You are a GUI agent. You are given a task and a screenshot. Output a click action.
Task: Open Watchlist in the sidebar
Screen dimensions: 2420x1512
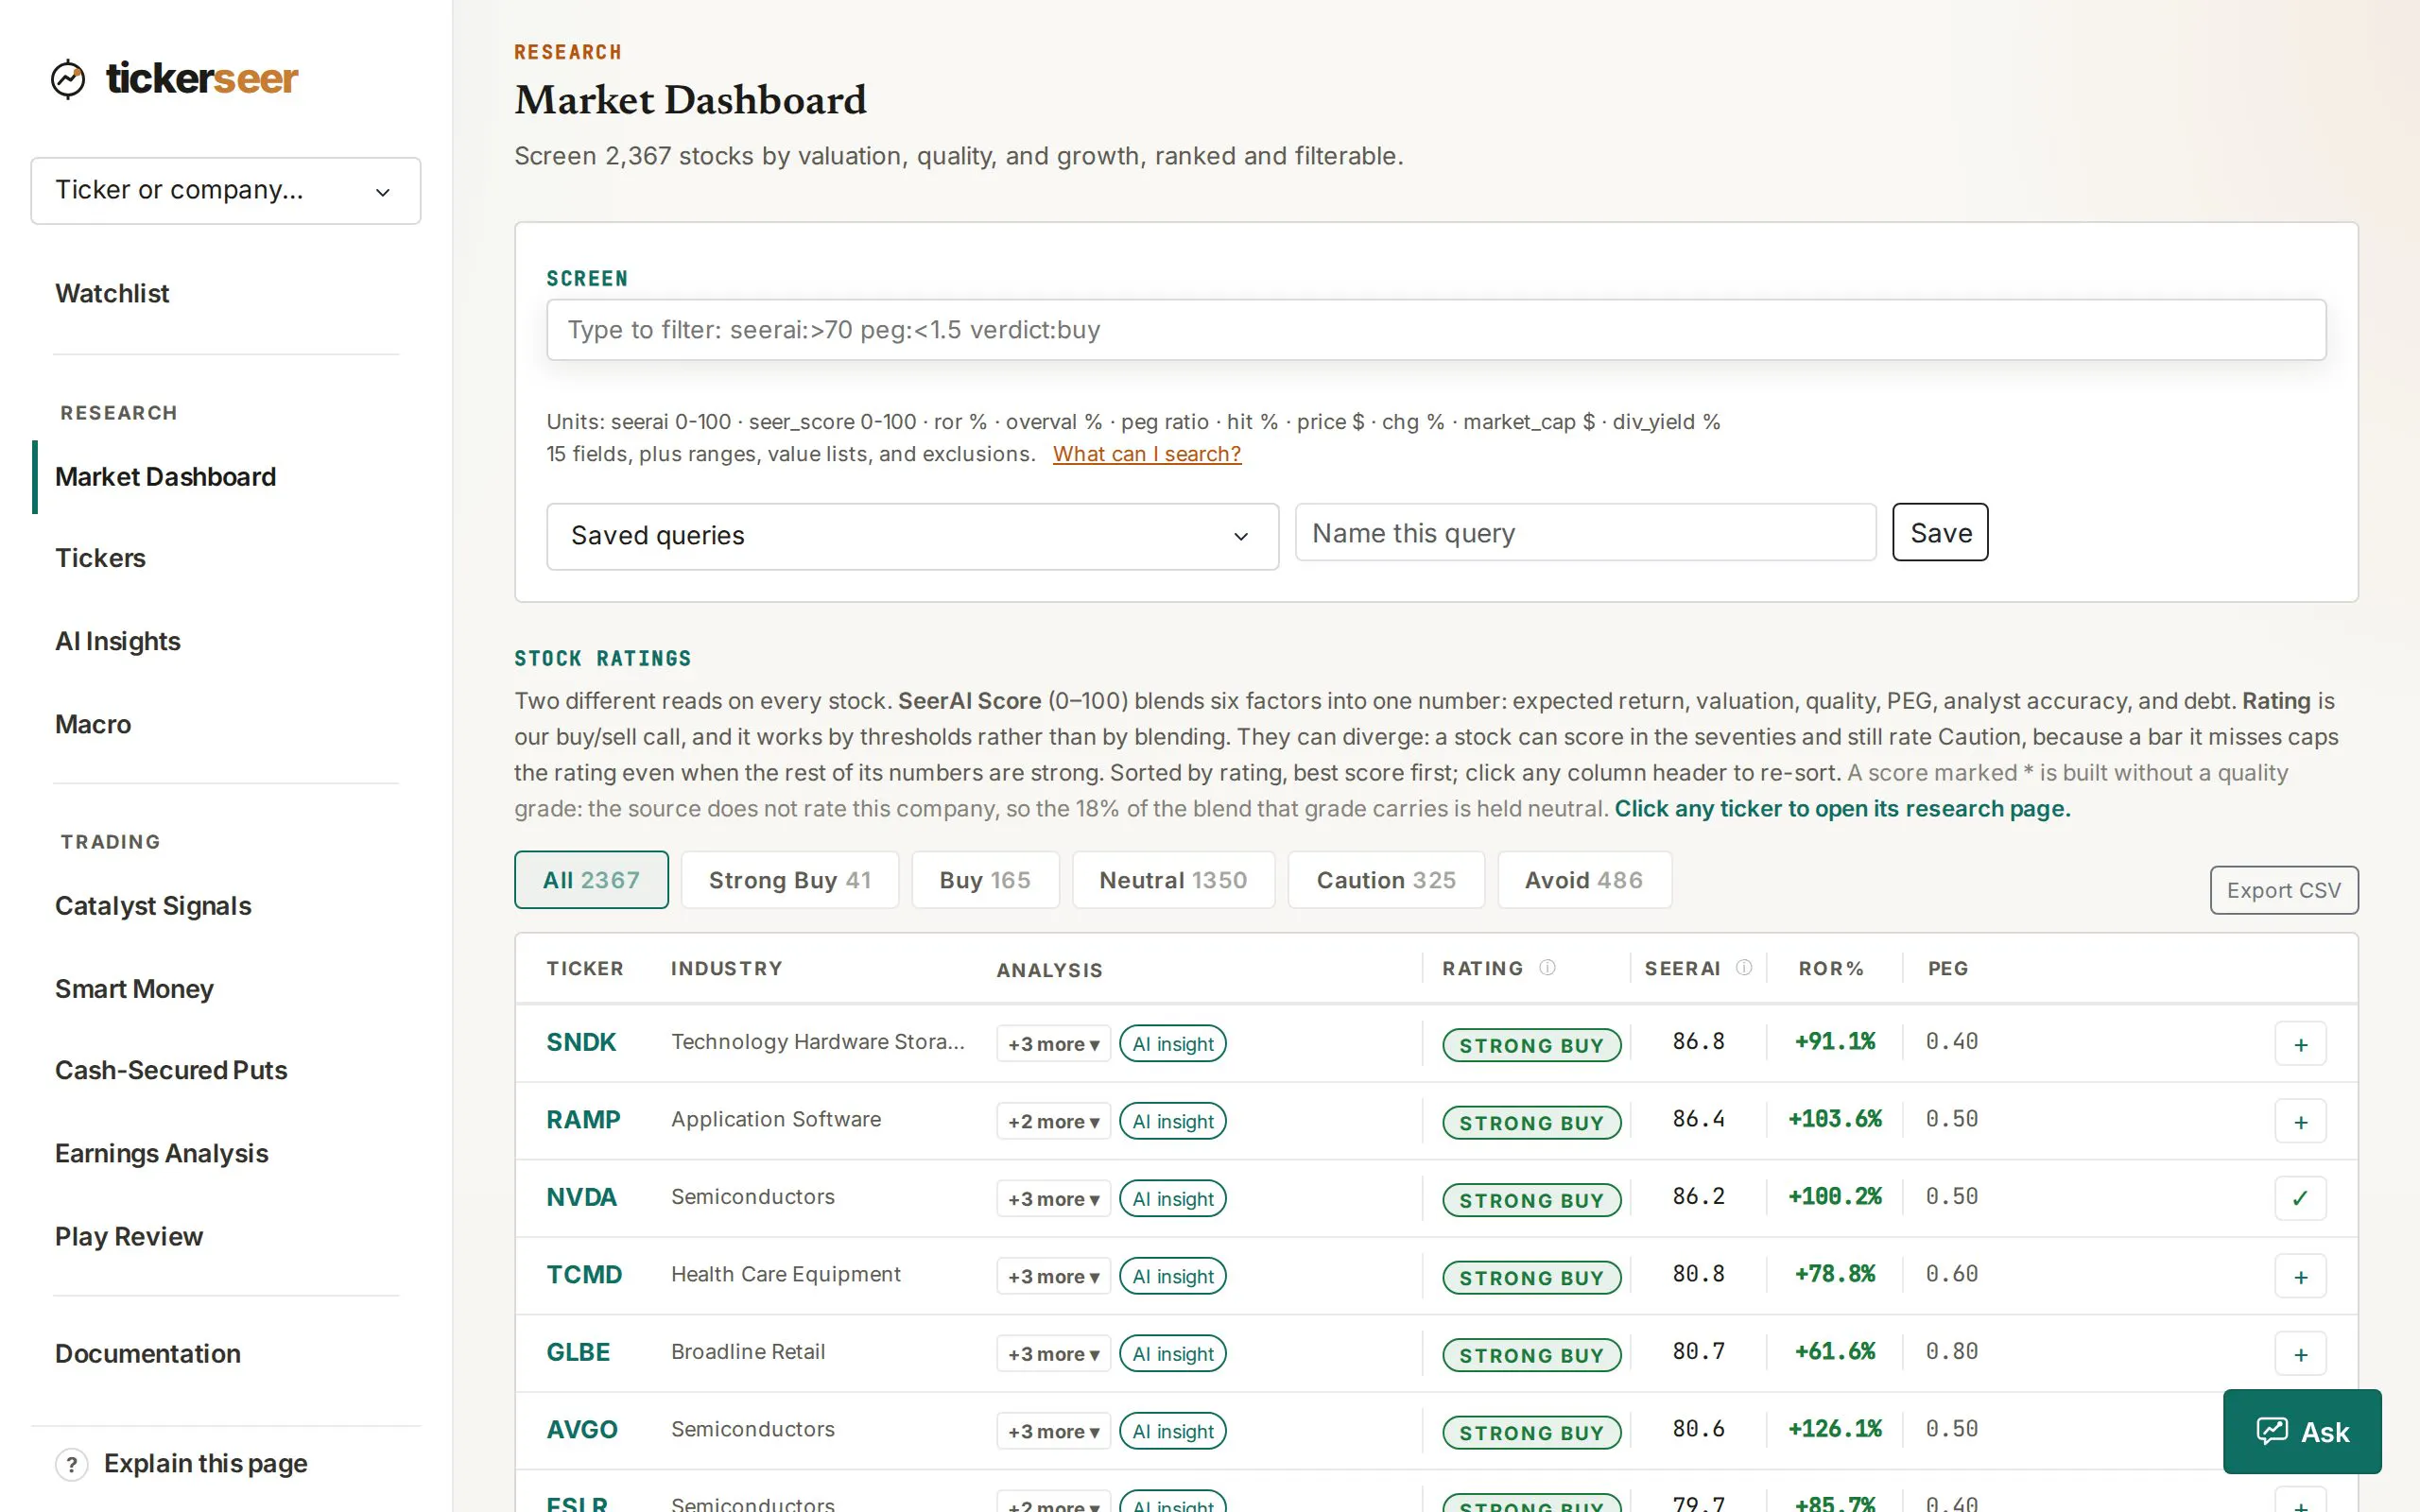coord(112,293)
